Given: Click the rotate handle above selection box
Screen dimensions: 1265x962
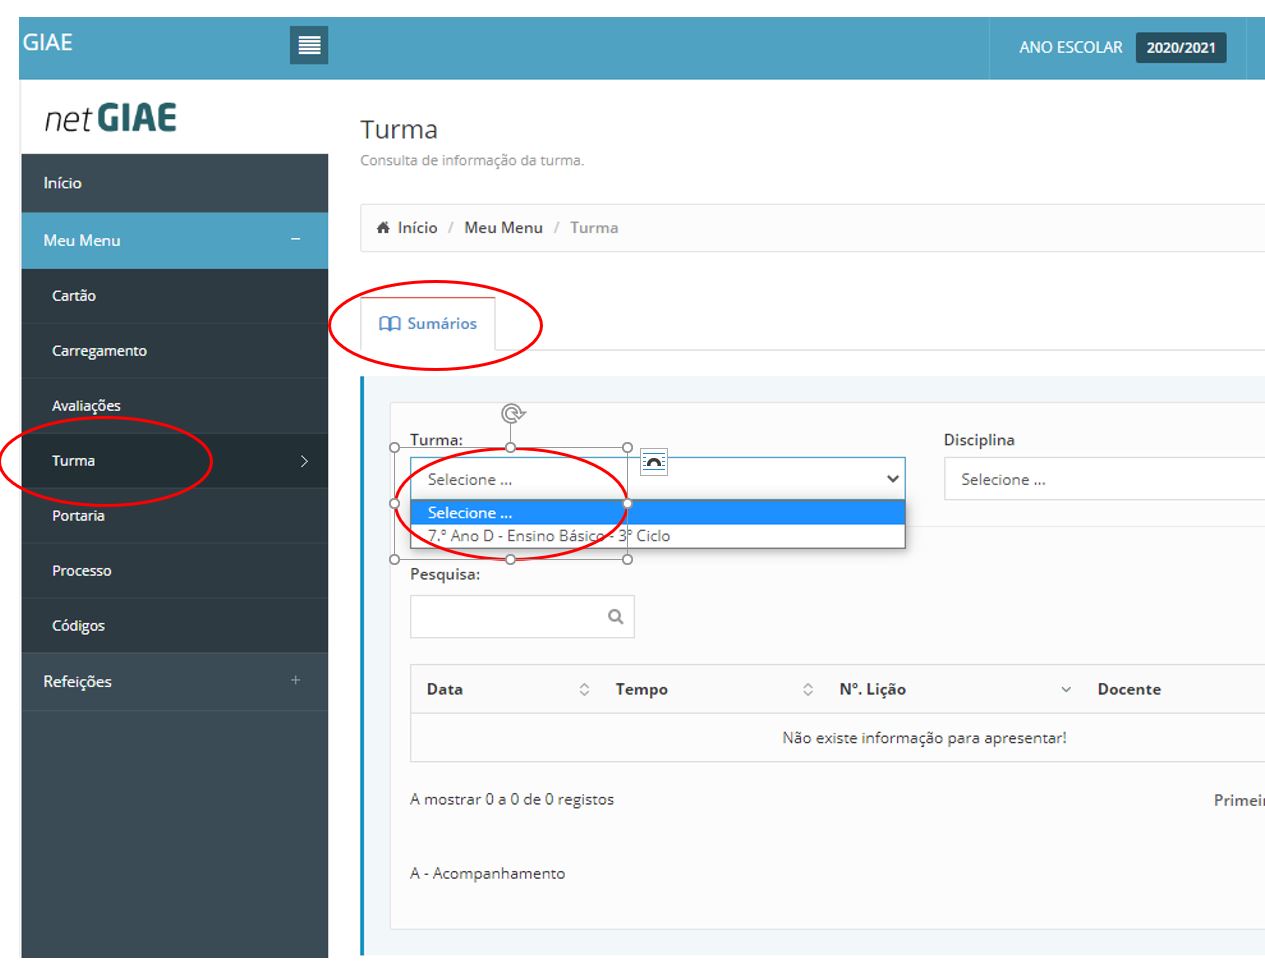Looking at the screenshot, I should (x=512, y=413).
